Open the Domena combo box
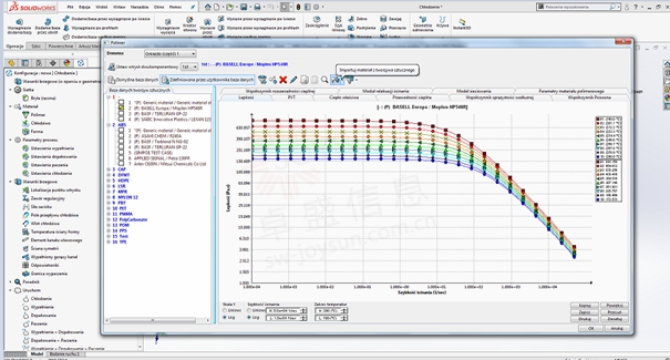The height and width of the screenshot is (360, 670). point(170,54)
